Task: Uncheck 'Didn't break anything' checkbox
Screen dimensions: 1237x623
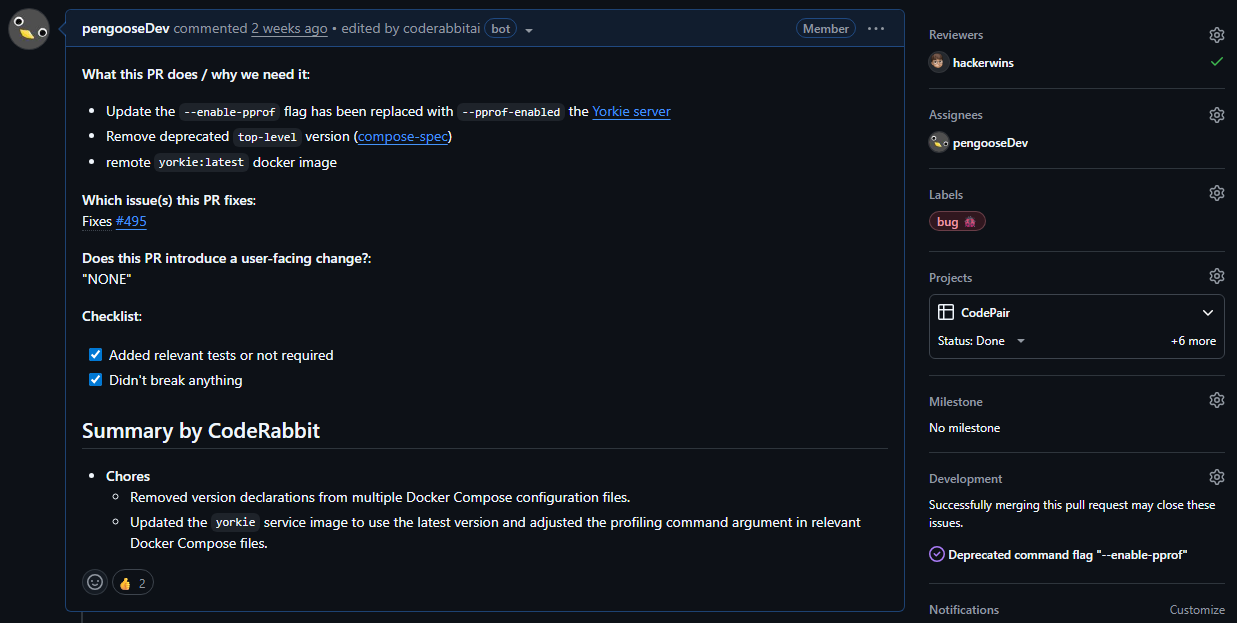Action: point(96,380)
